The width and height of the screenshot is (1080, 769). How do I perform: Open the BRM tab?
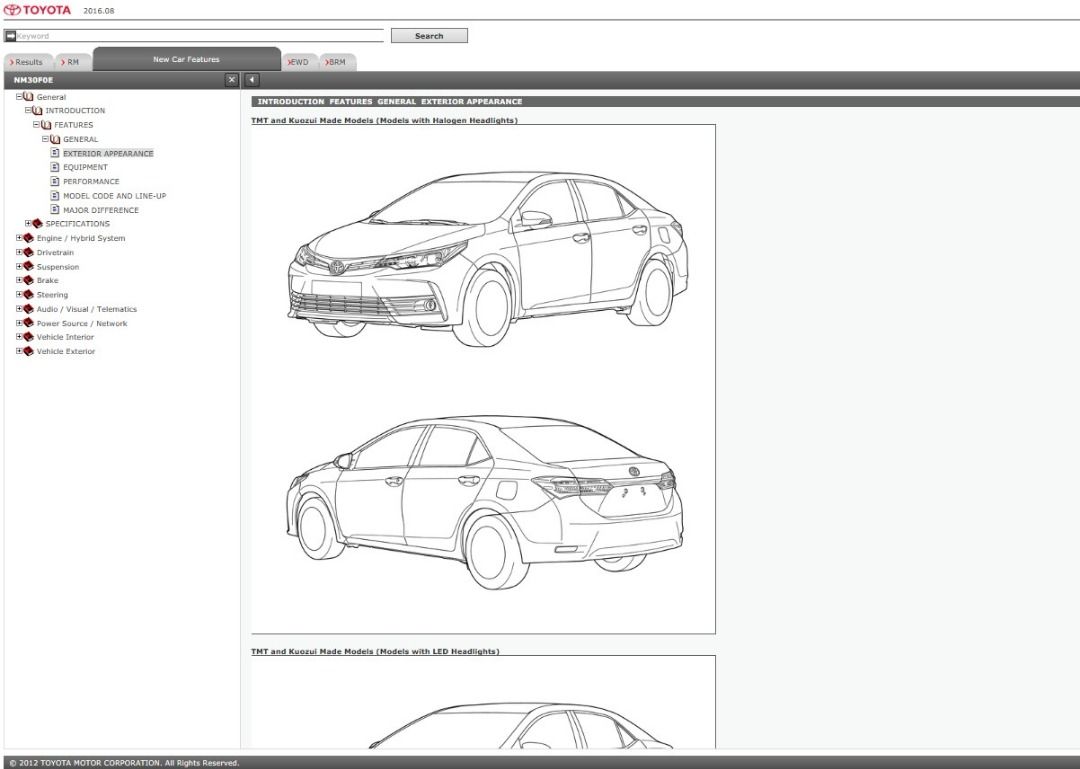click(337, 61)
